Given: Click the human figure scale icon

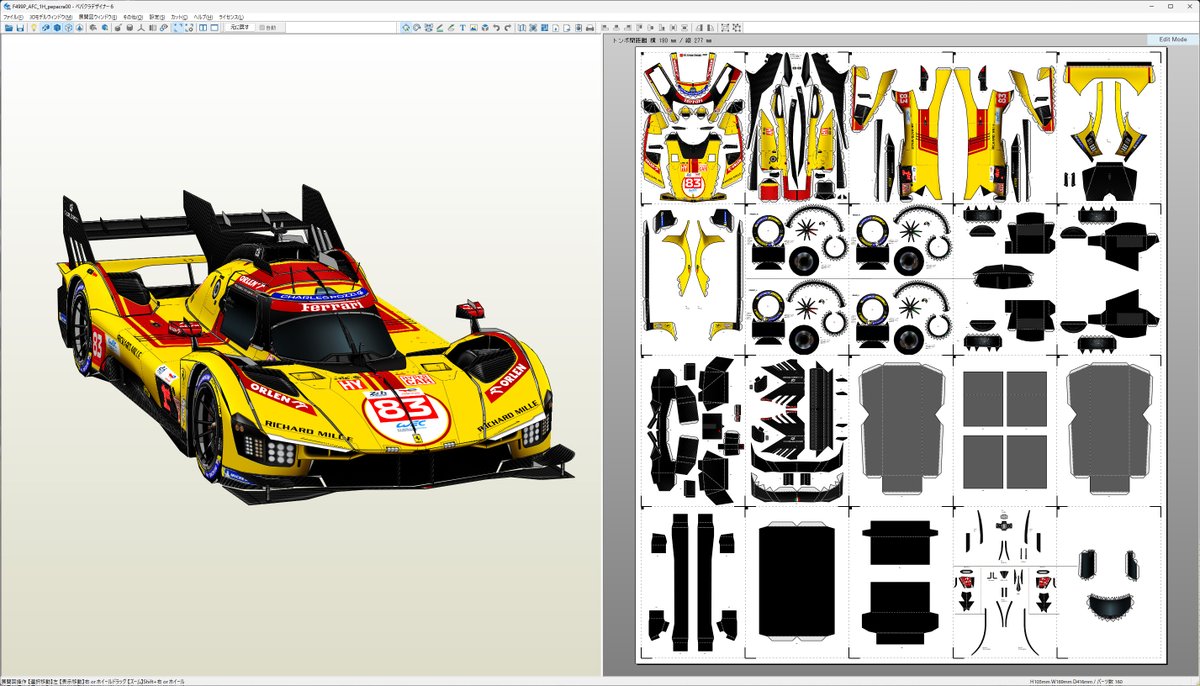Looking at the screenshot, I should point(141,28).
